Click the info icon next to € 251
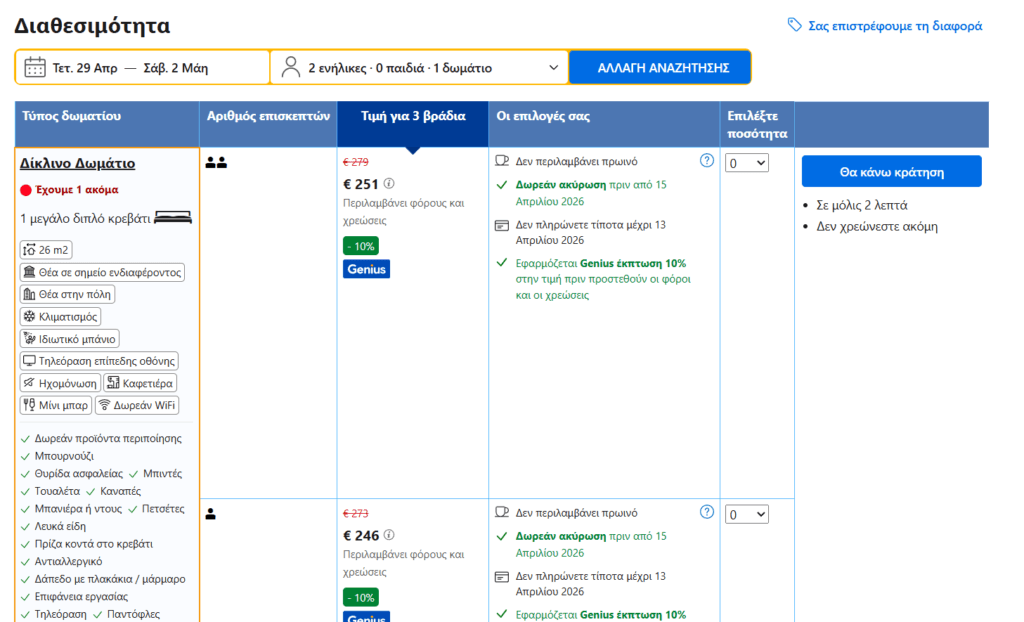The width and height of the screenshot is (1024, 622). tap(390, 184)
